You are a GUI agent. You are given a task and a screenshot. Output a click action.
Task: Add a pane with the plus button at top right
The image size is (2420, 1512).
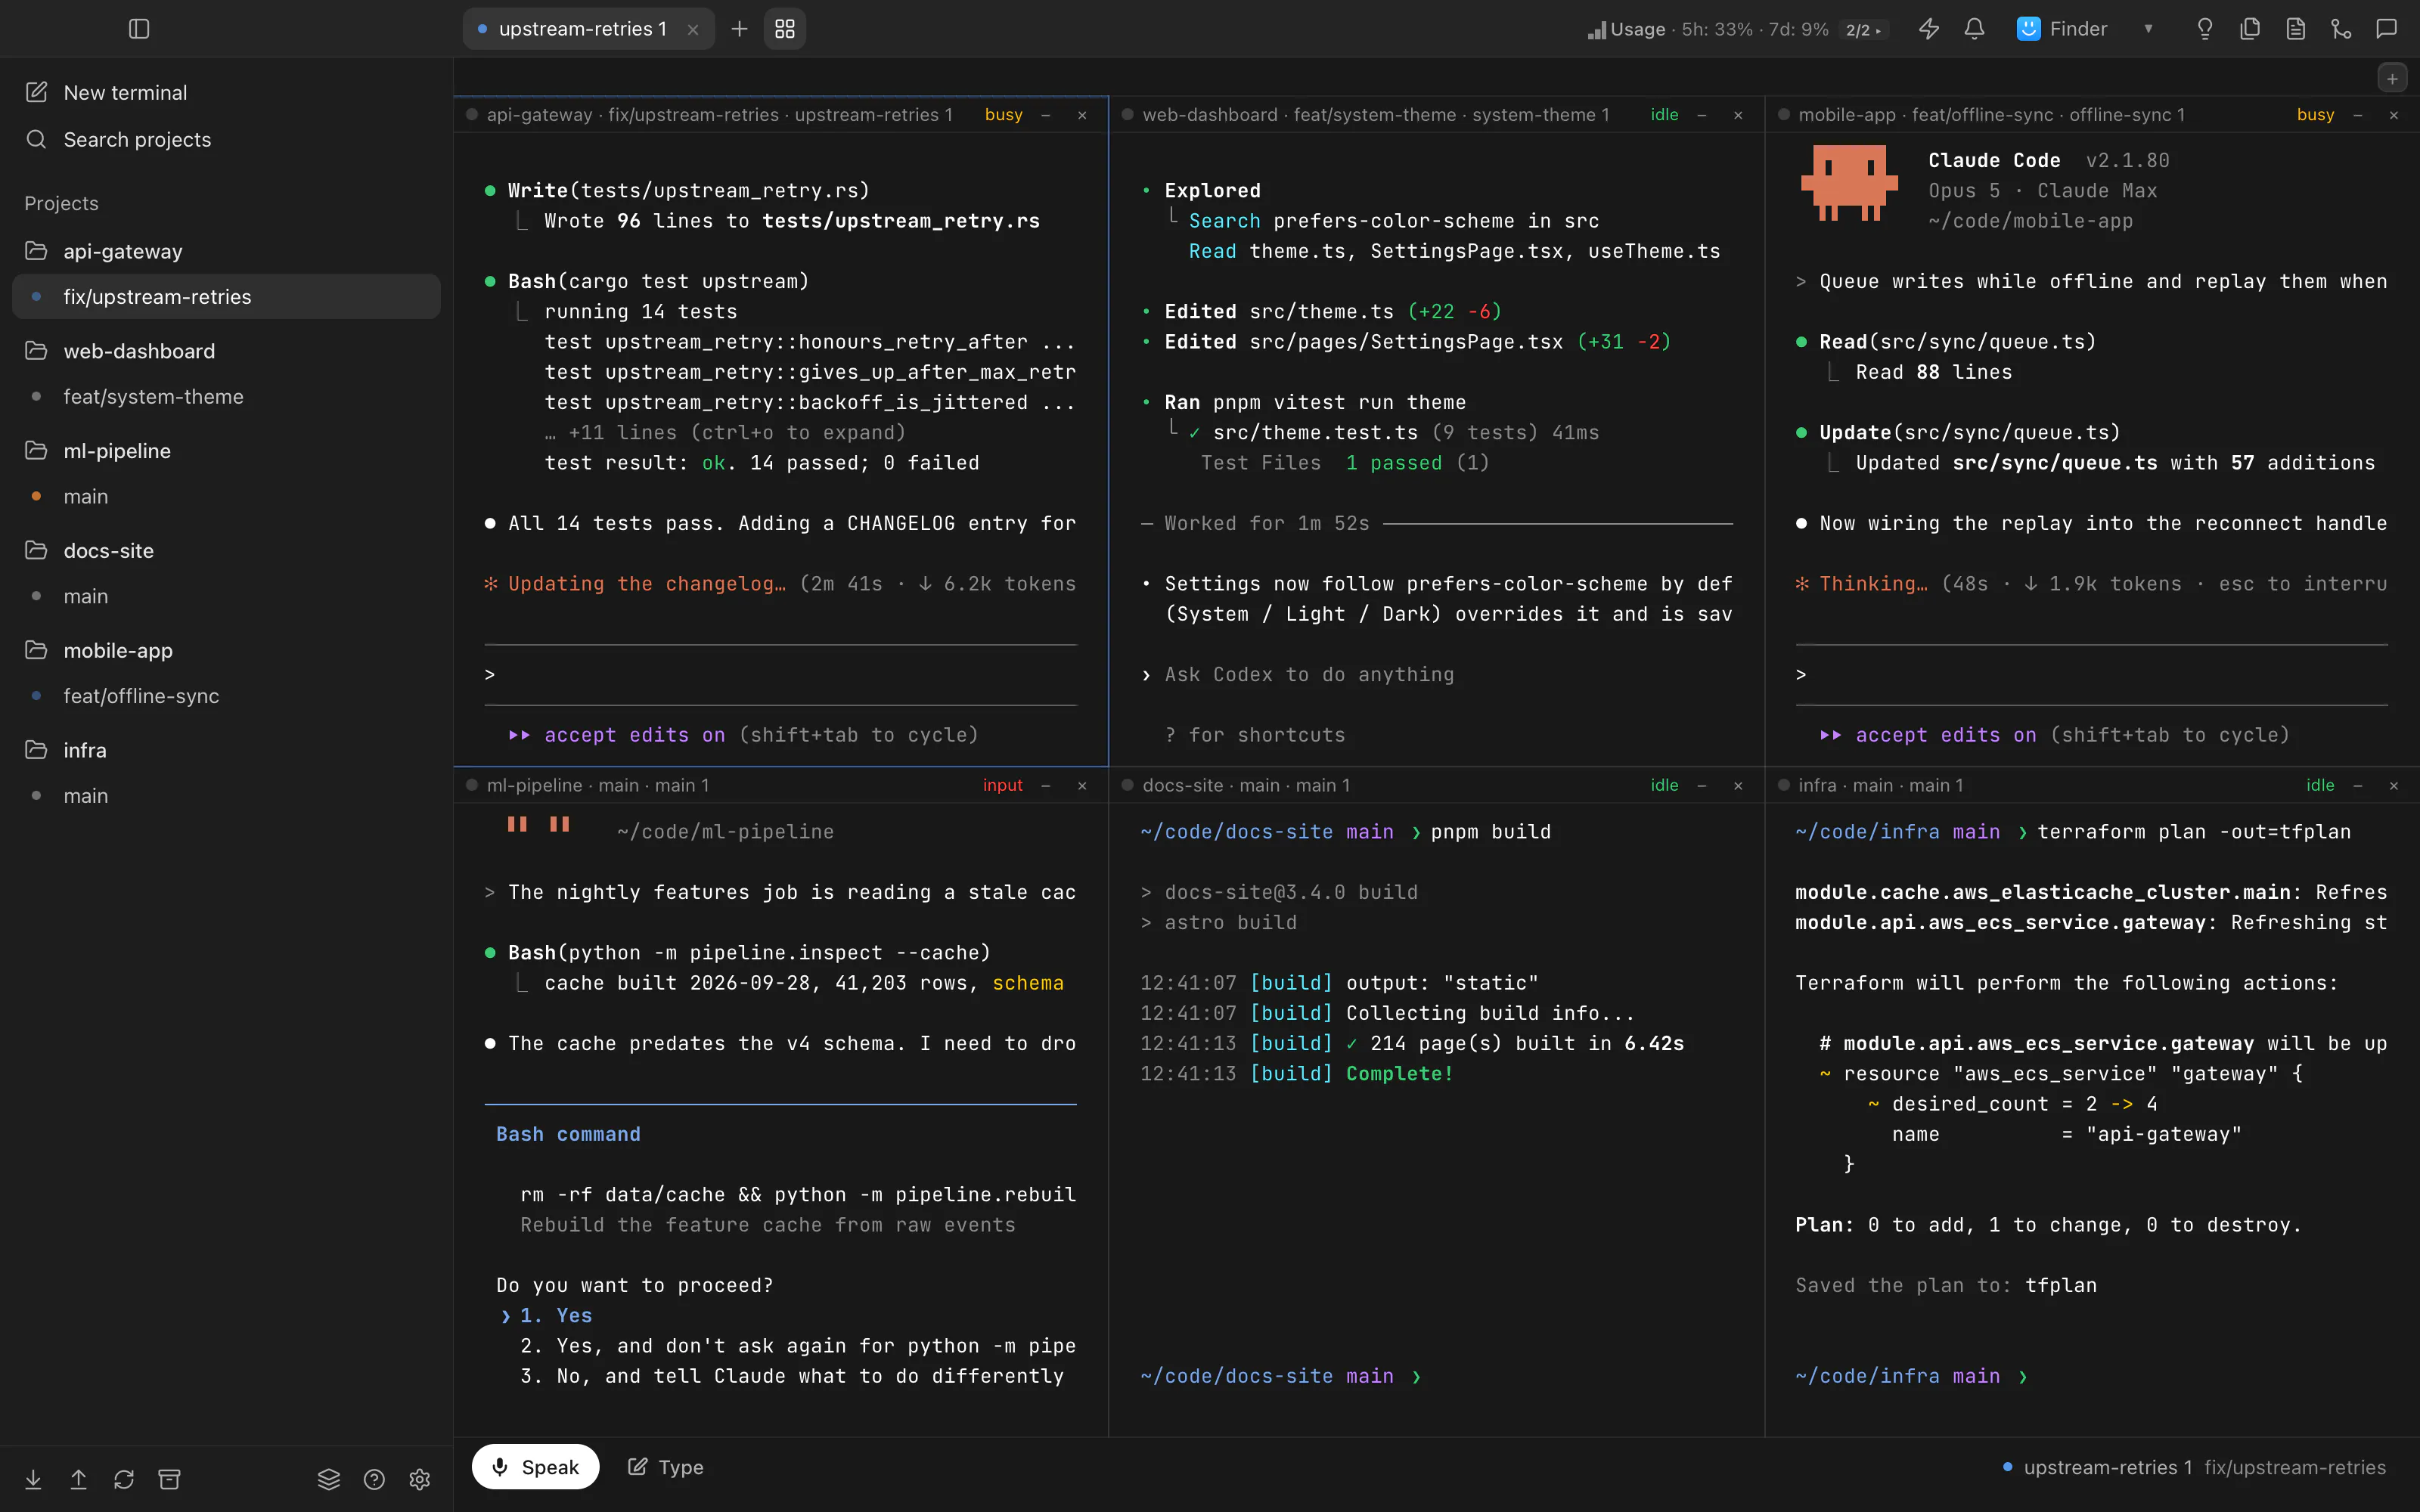2392,78
